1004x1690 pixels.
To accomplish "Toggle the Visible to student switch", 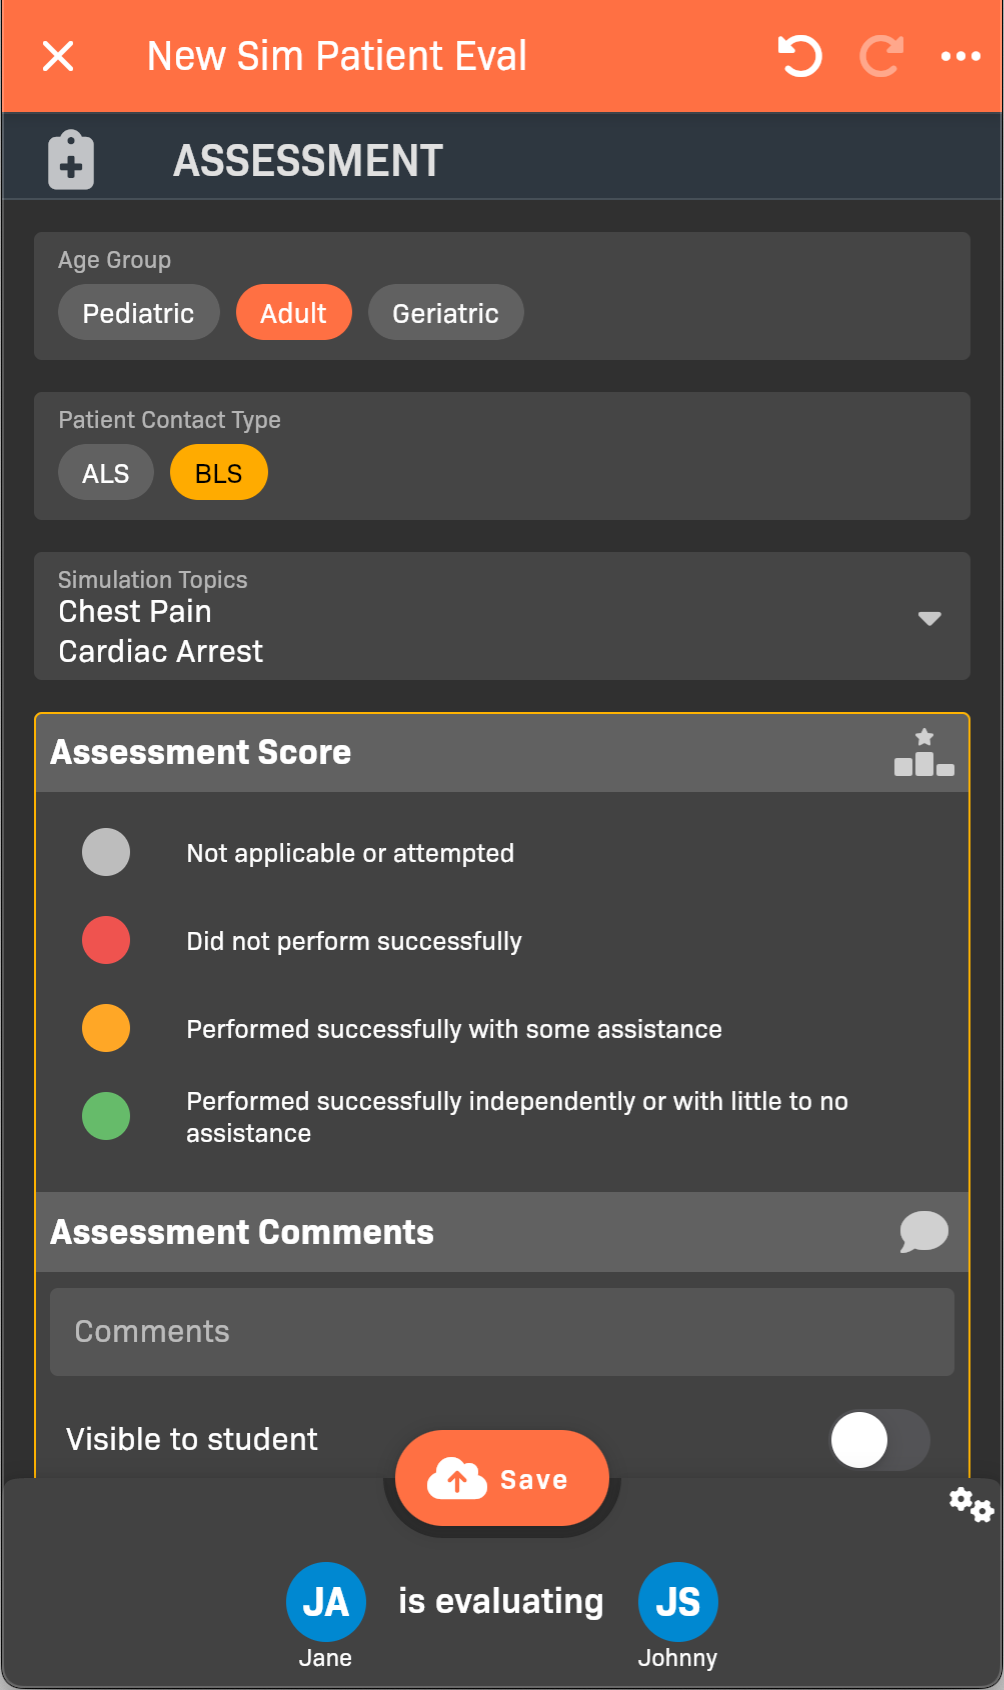I will (x=879, y=1440).
